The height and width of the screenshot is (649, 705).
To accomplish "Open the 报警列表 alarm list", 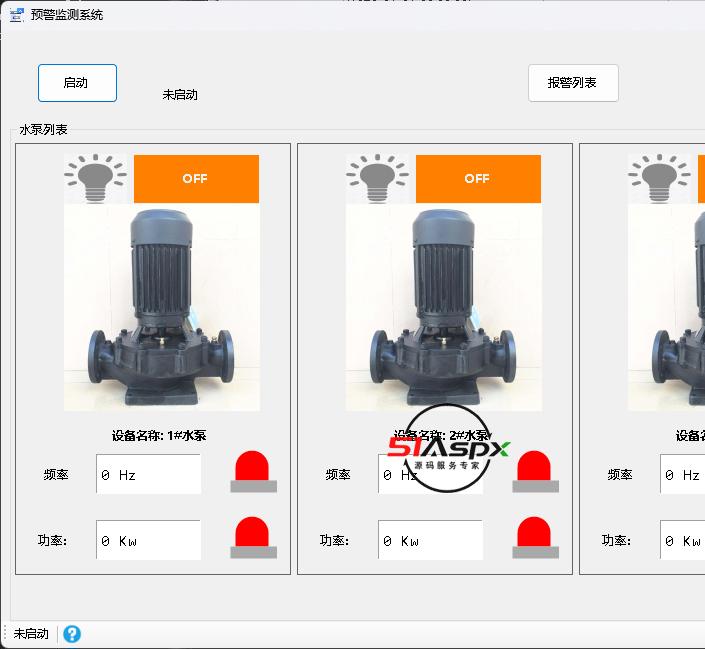I will point(573,83).
